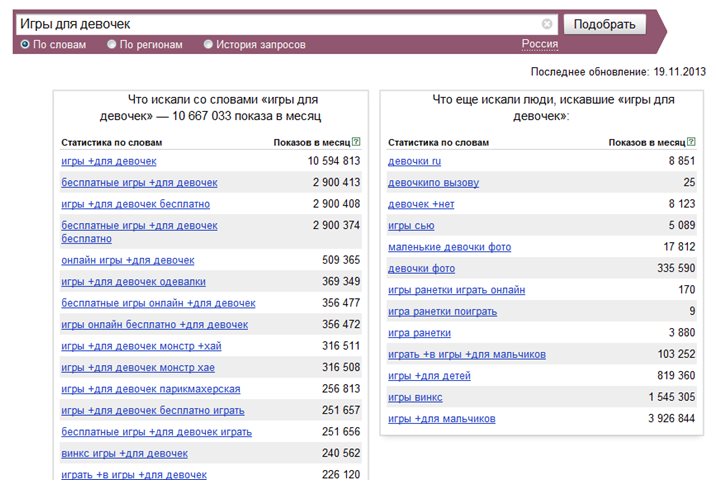Click the 369 349 impressions value
The height and width of the screenshot is (487, 717).
pyautogui.click(x=341, y=282)
